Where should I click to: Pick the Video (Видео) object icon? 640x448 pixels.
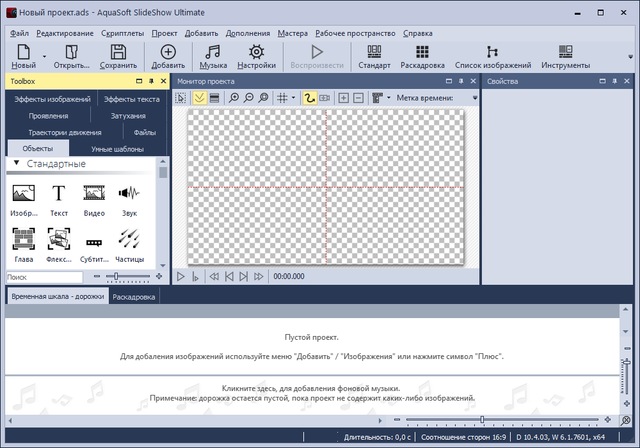point(94,199)
